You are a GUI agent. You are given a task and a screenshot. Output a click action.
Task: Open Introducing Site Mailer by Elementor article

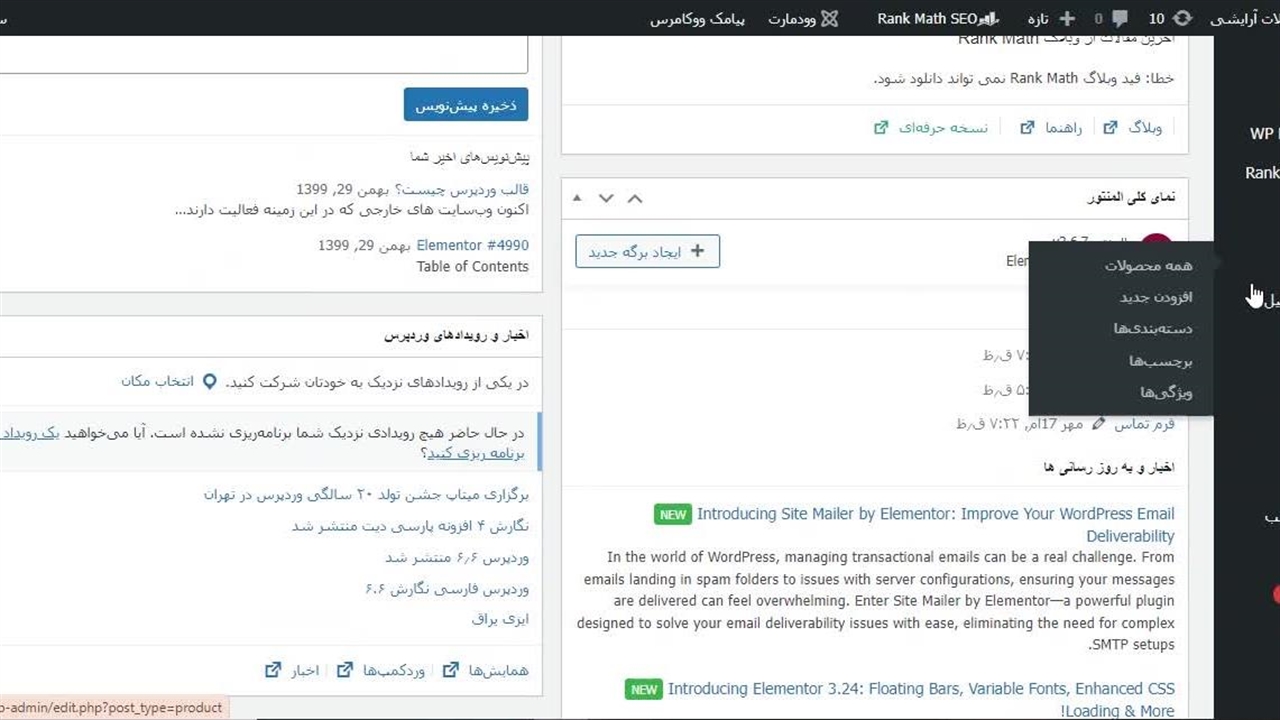(x=935, y=514)
